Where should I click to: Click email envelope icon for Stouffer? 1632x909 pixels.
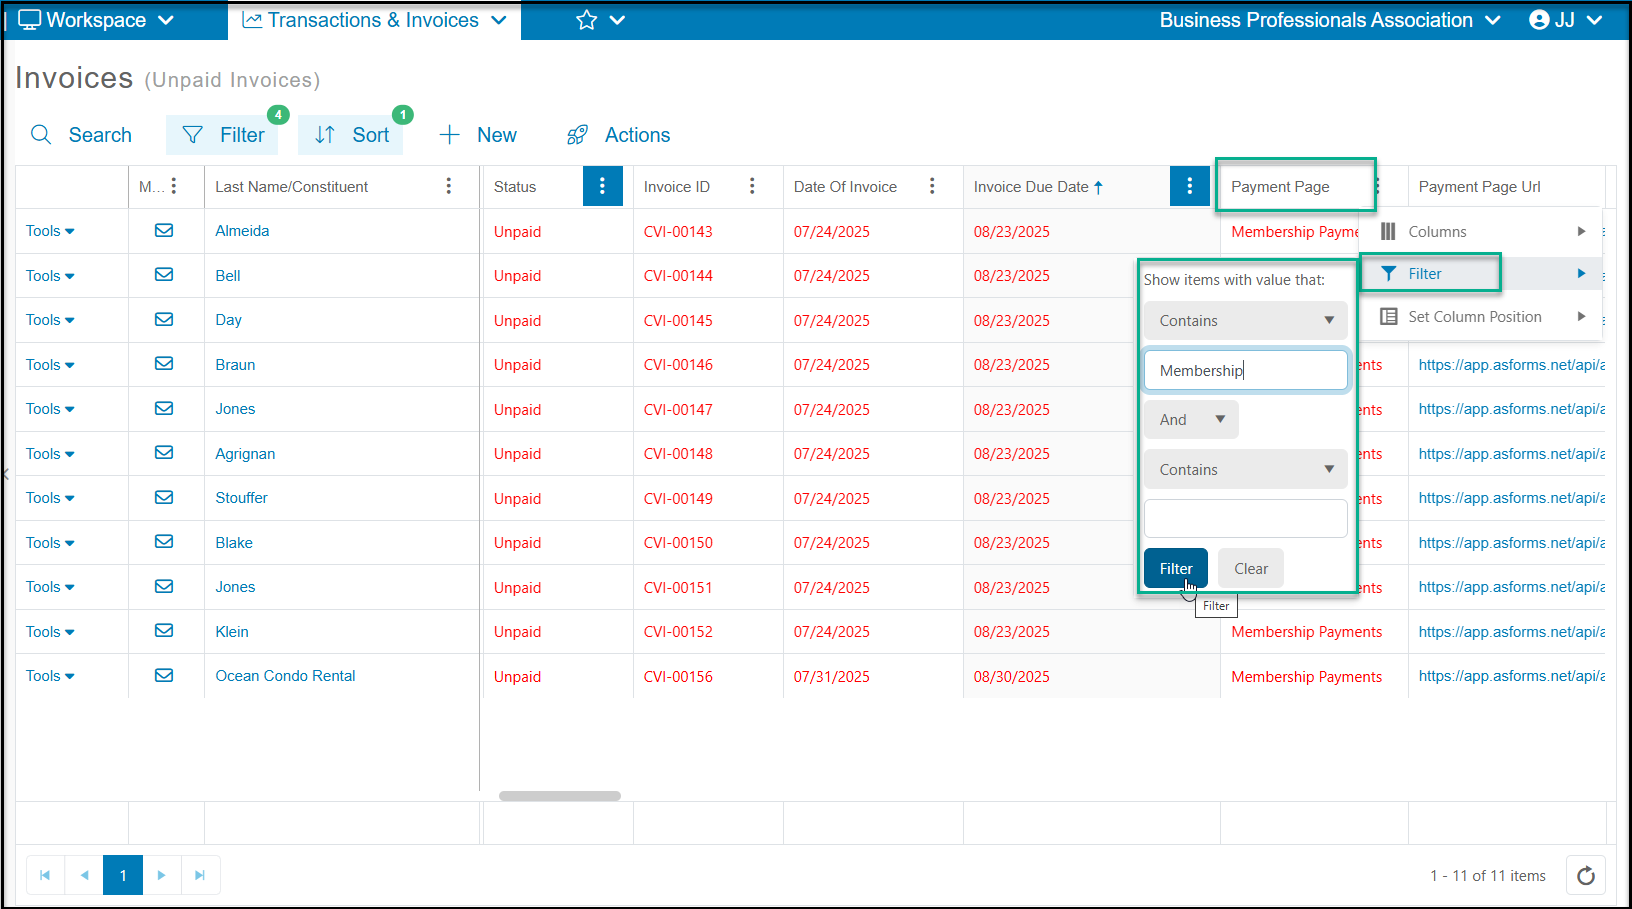point(164,497)
